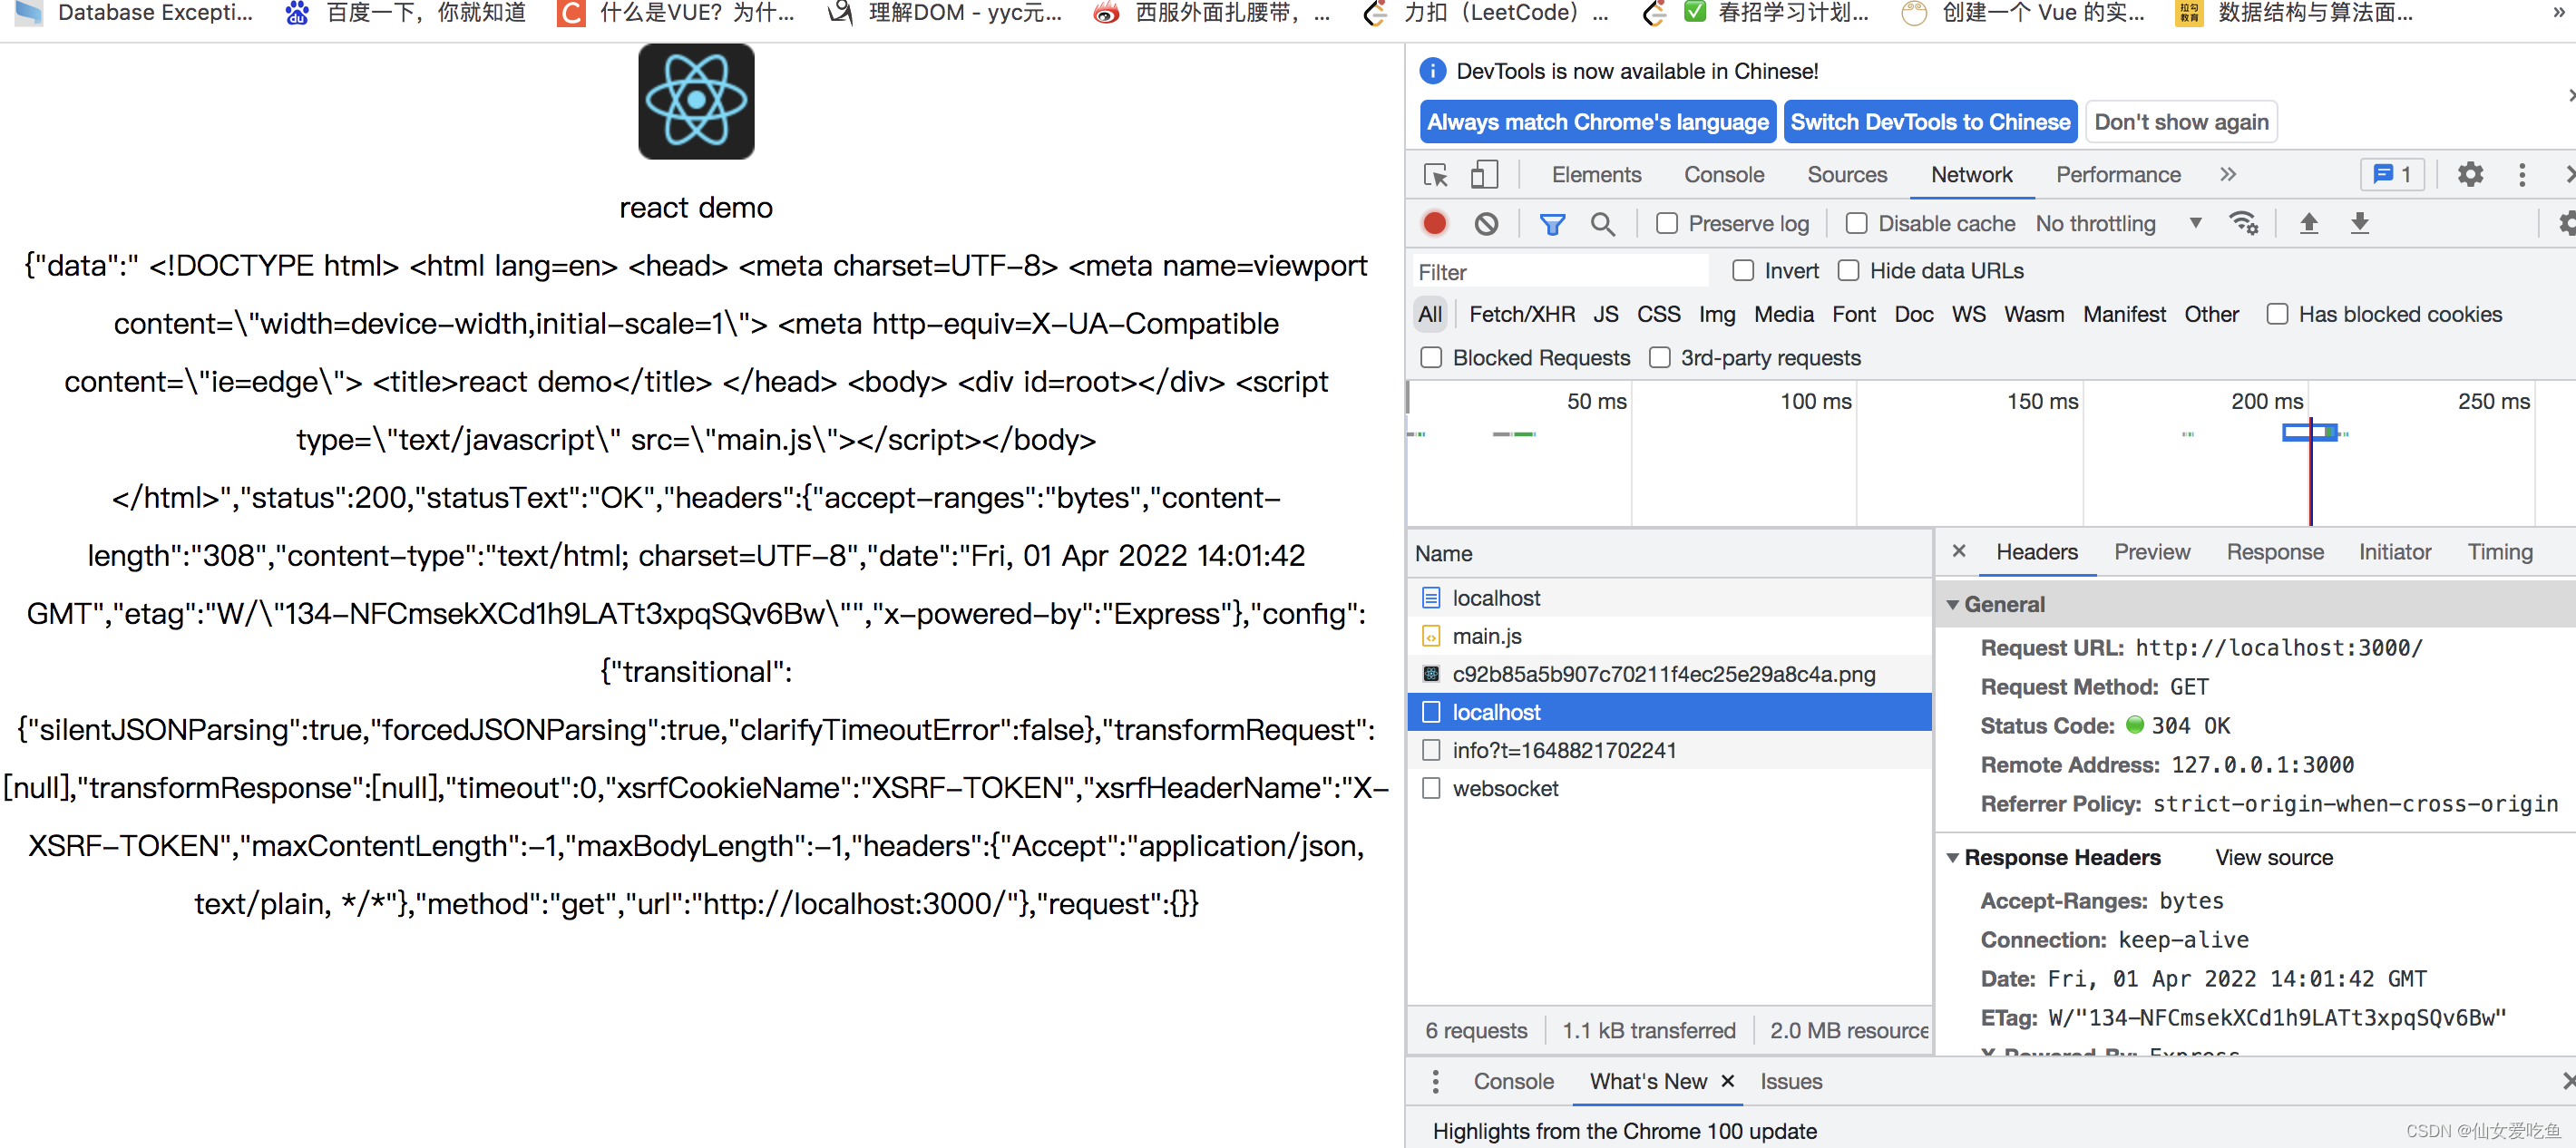The height and width of the screenshot is (1148, 2576).
Task: Select the websocket request
Action: tap(1669, 788)
